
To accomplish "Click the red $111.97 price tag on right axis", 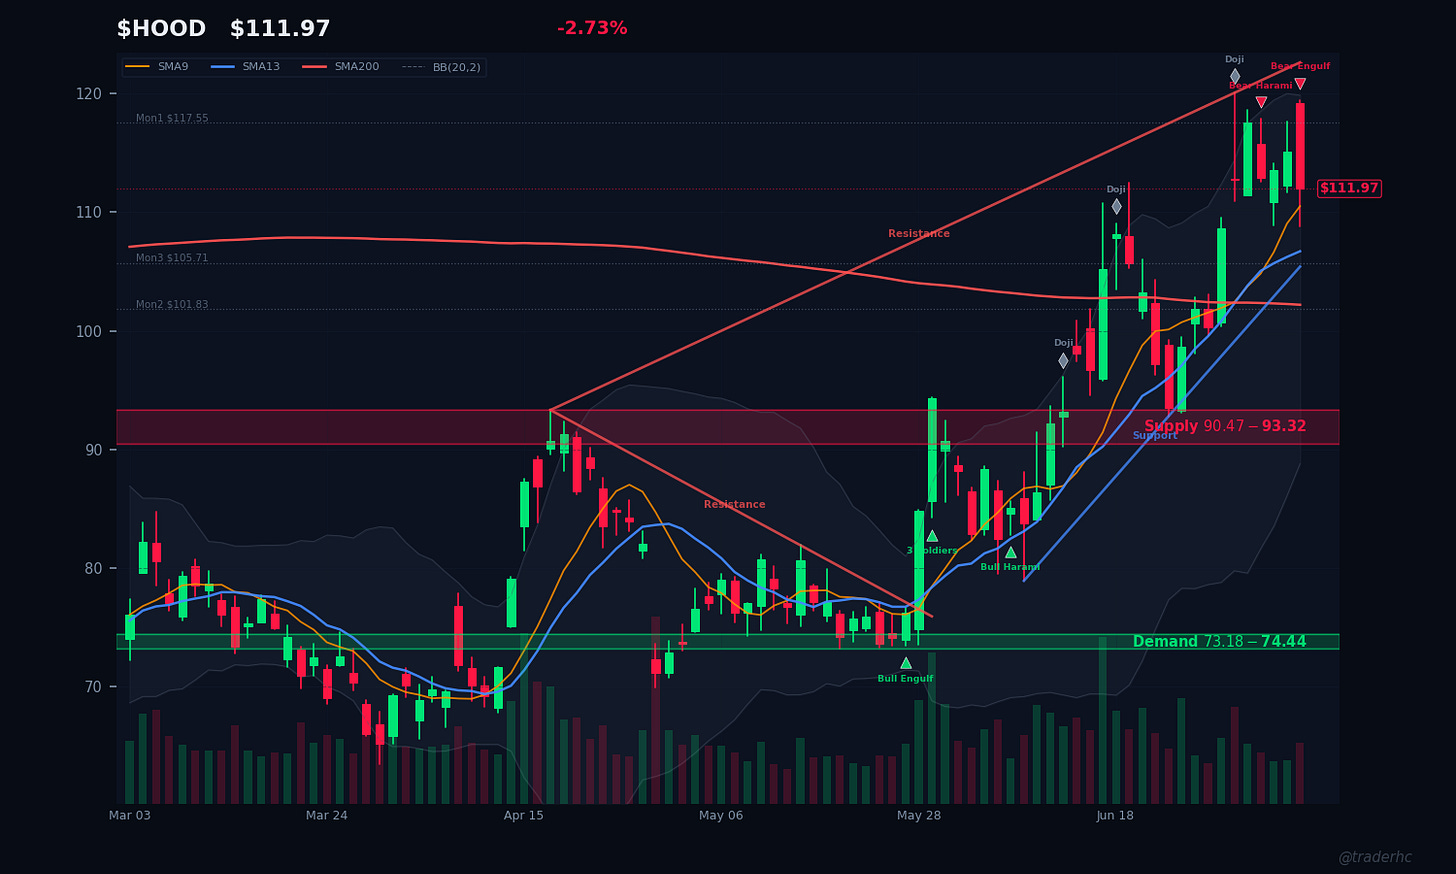I will coord(1349,188).
